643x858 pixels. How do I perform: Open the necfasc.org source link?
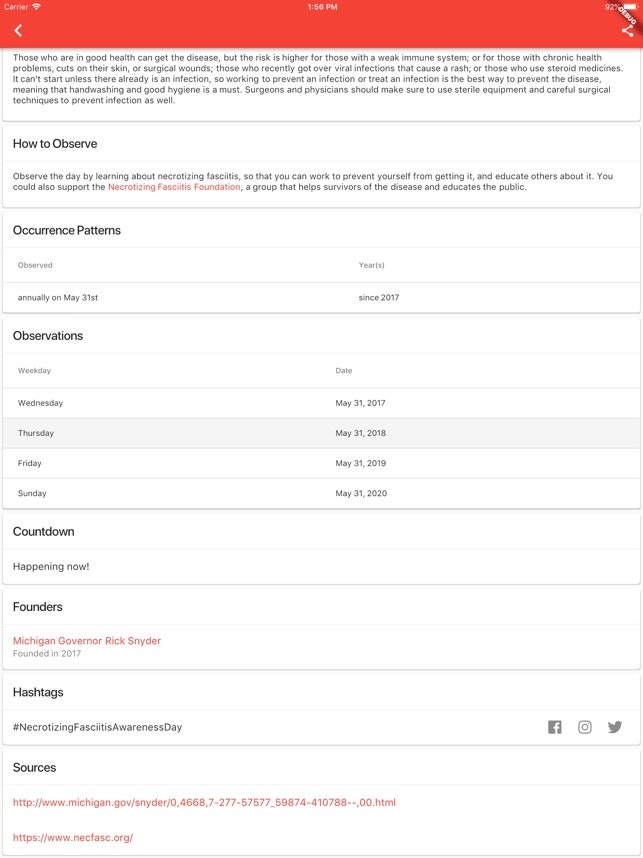click(73, 837)
